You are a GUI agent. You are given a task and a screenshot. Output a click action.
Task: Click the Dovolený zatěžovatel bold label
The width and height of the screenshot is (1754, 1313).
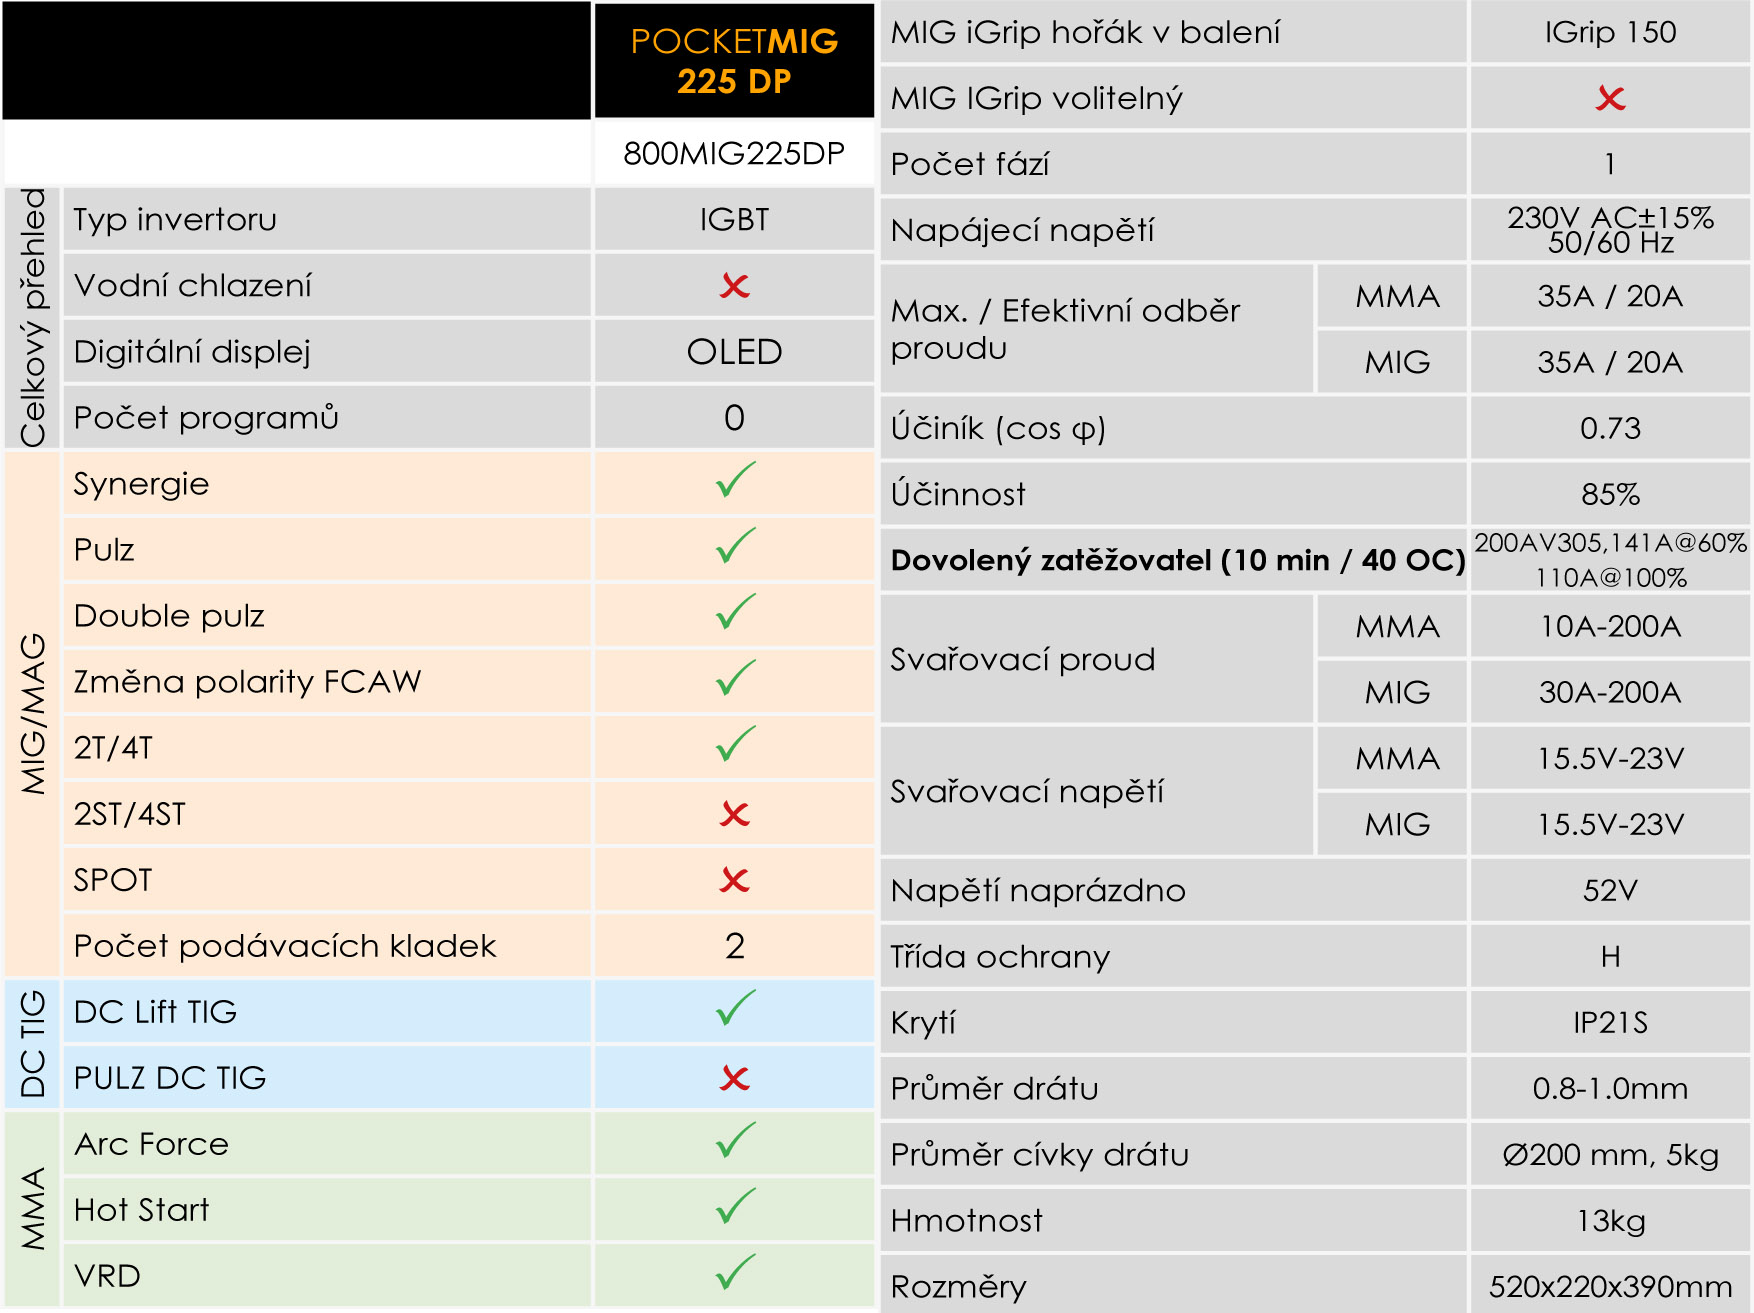coord(1178,560)
